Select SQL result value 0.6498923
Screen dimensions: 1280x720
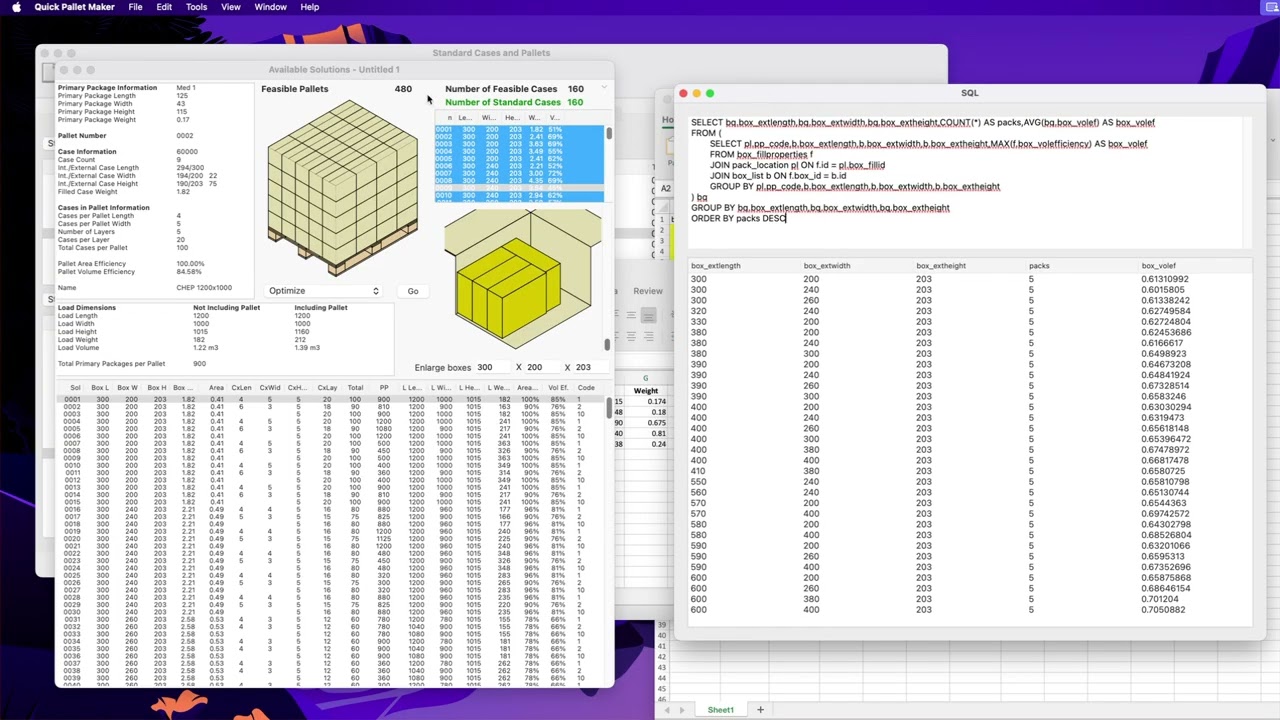1163,354
